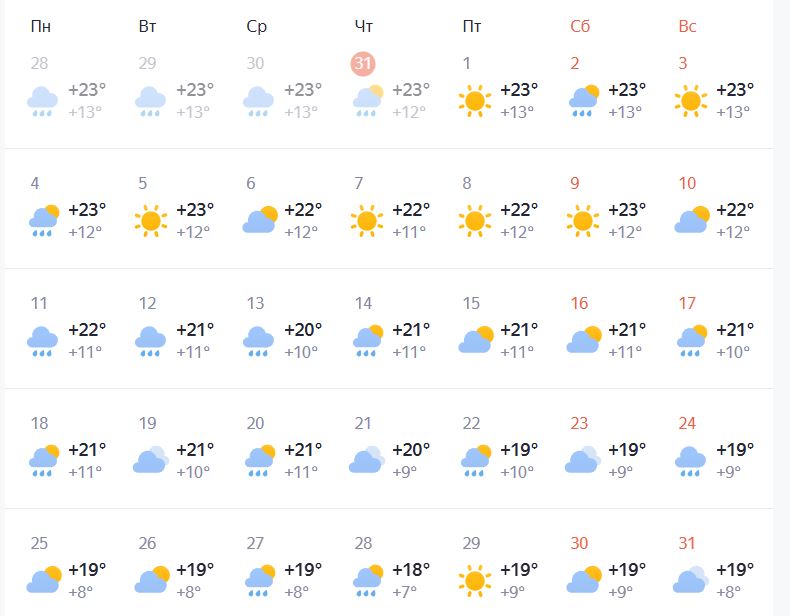
Task: Click the sunny icon on Sunday day 3
Action: coord(691,99)
